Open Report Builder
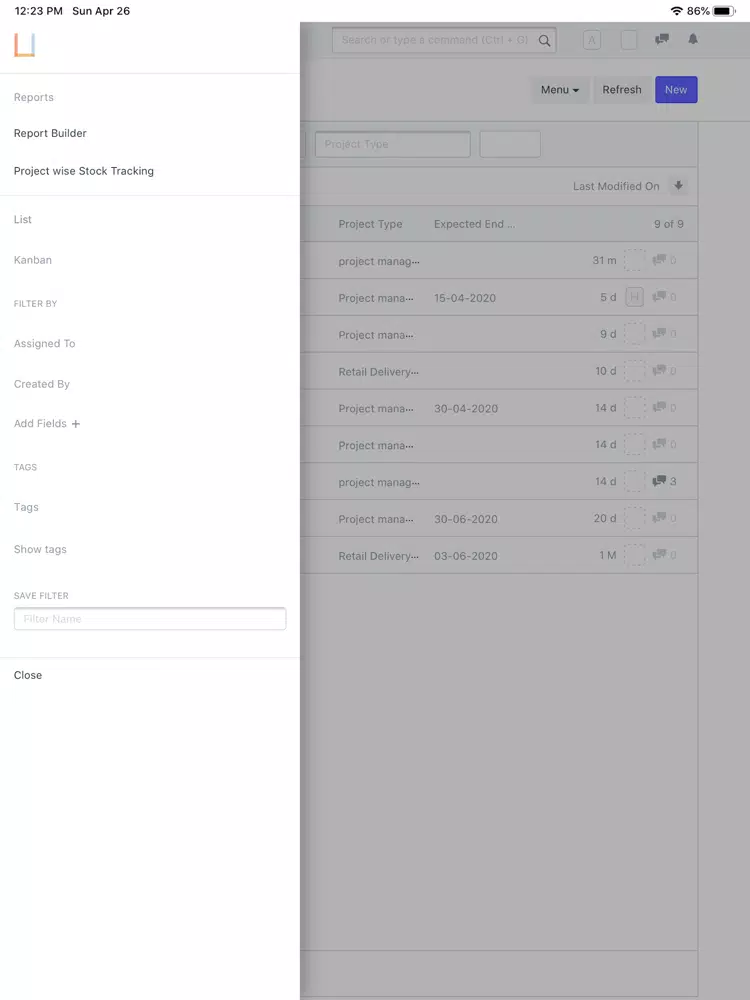750x1000 pixels. (50, 133)
